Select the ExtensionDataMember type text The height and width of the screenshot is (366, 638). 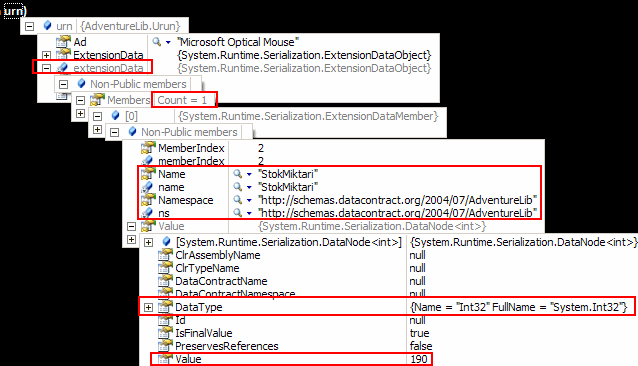click(x=308, y=116)
